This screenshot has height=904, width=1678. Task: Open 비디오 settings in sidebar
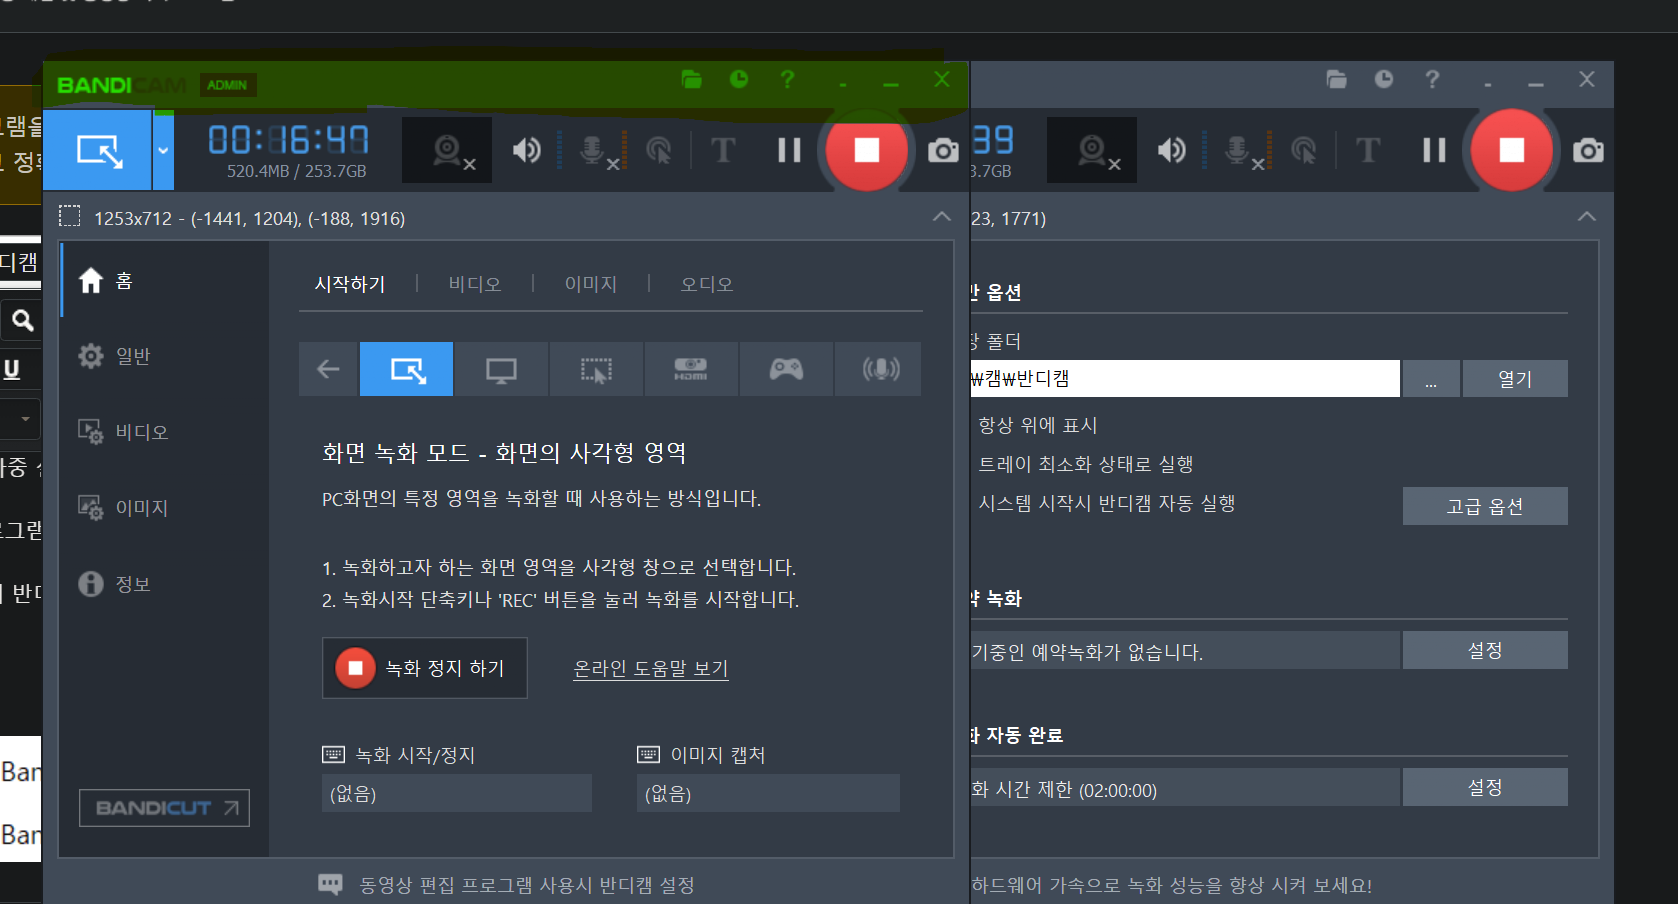[165, 432]
